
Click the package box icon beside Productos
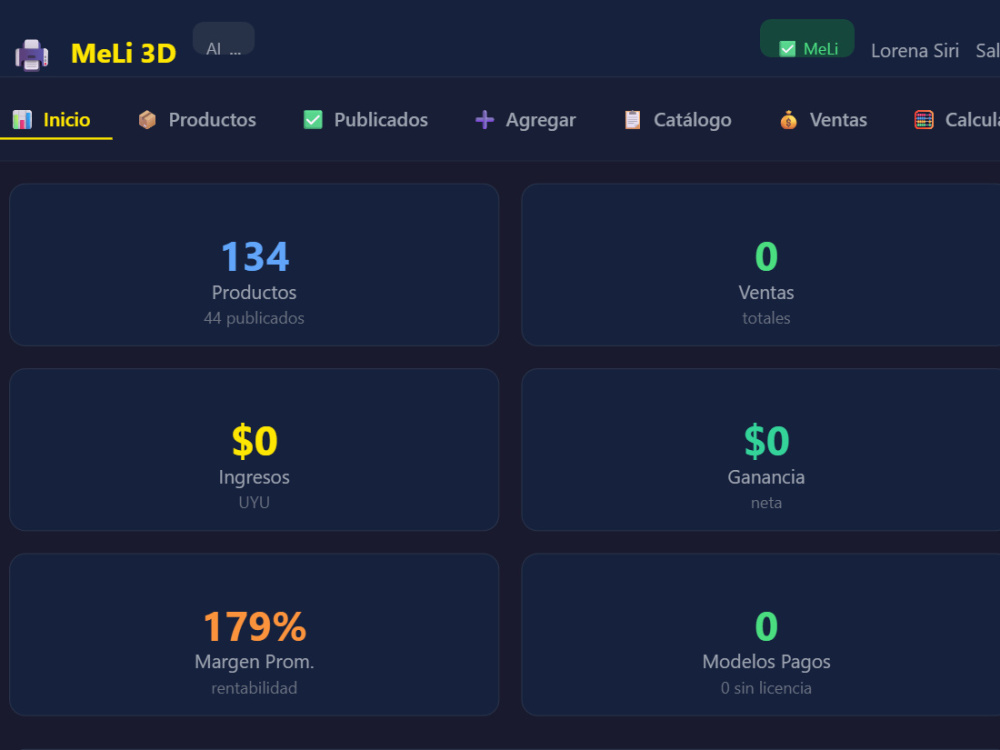pyautogui.click(x=147, y=119)
